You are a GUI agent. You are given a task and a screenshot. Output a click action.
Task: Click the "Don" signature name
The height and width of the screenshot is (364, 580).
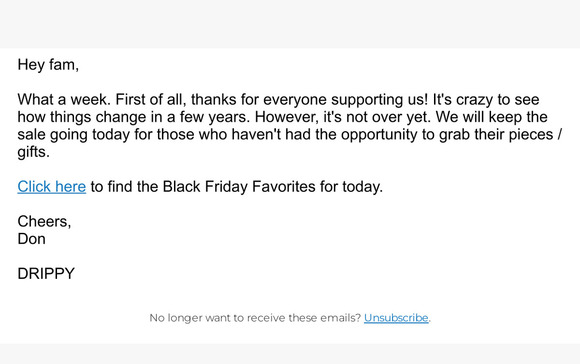coord(31,239)
